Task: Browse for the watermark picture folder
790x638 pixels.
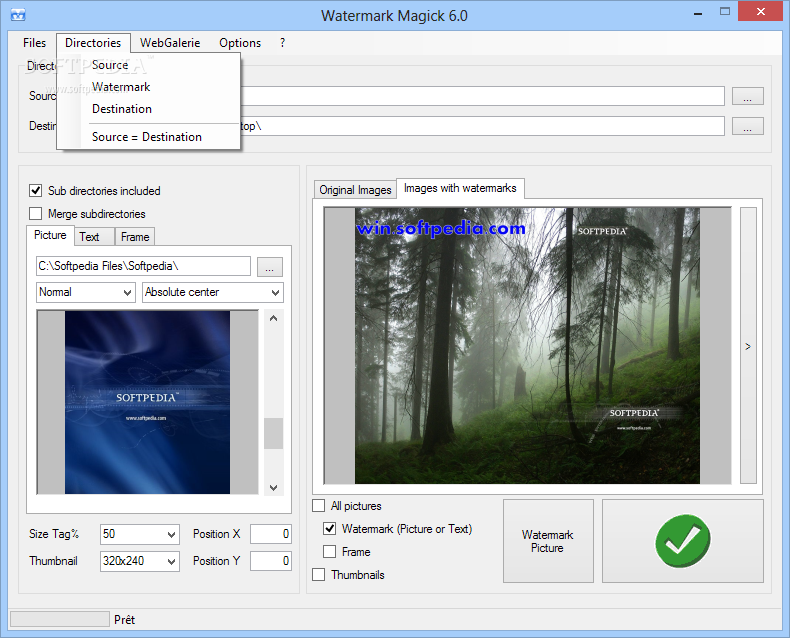Action: [270, 267]
